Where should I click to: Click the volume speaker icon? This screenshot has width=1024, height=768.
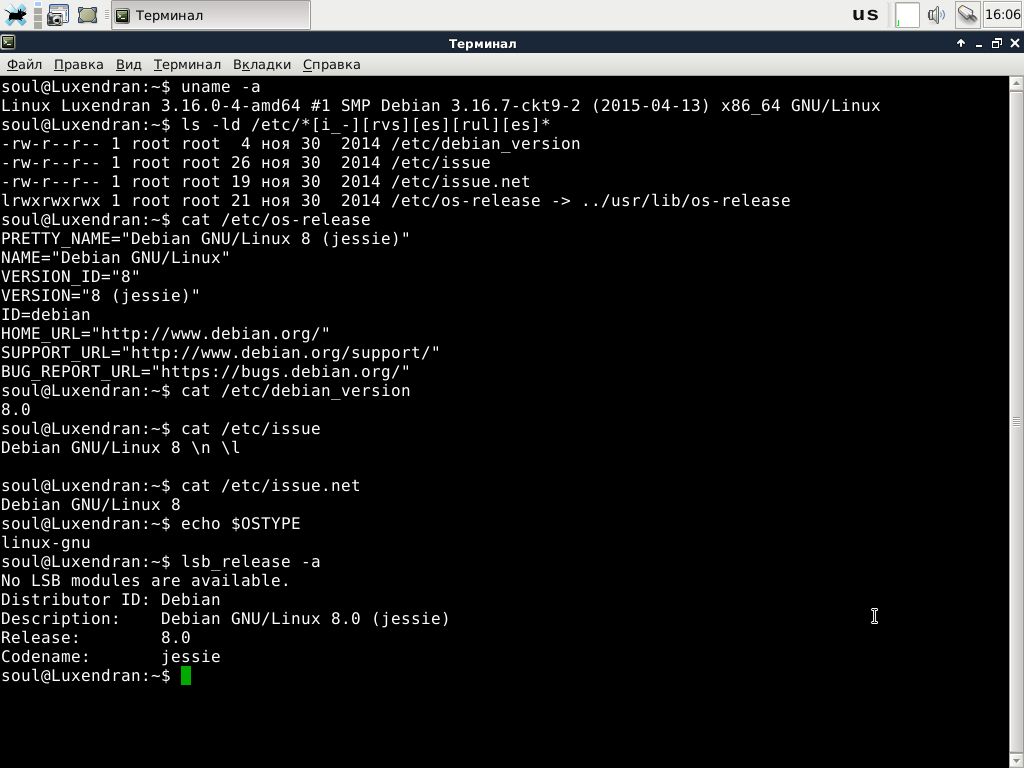936,15
